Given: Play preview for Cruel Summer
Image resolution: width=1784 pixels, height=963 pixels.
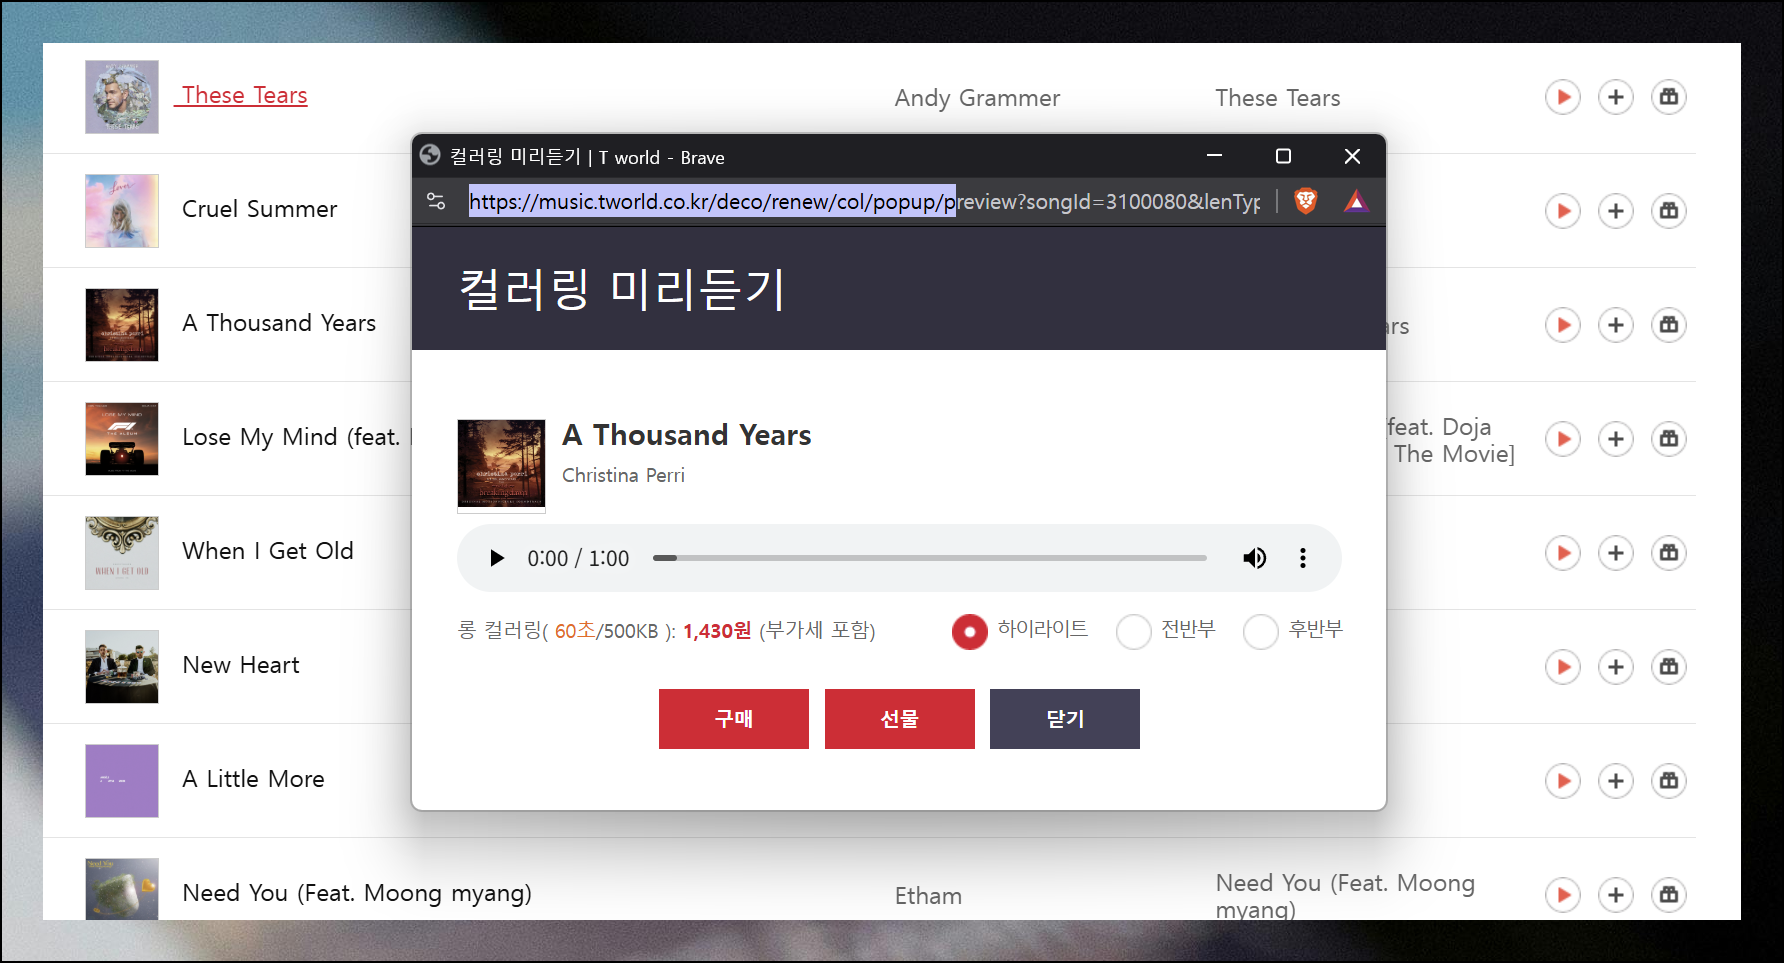Looking at the screenshot, I should [x=1563, y=211].
